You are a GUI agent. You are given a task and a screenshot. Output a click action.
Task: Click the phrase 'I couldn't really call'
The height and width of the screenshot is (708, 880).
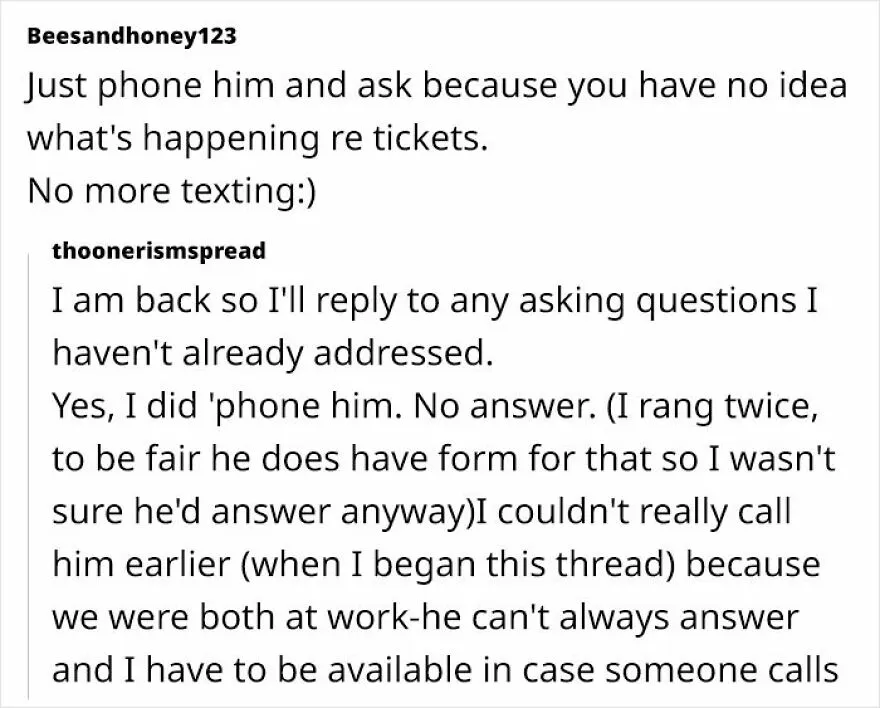[633, 512]
